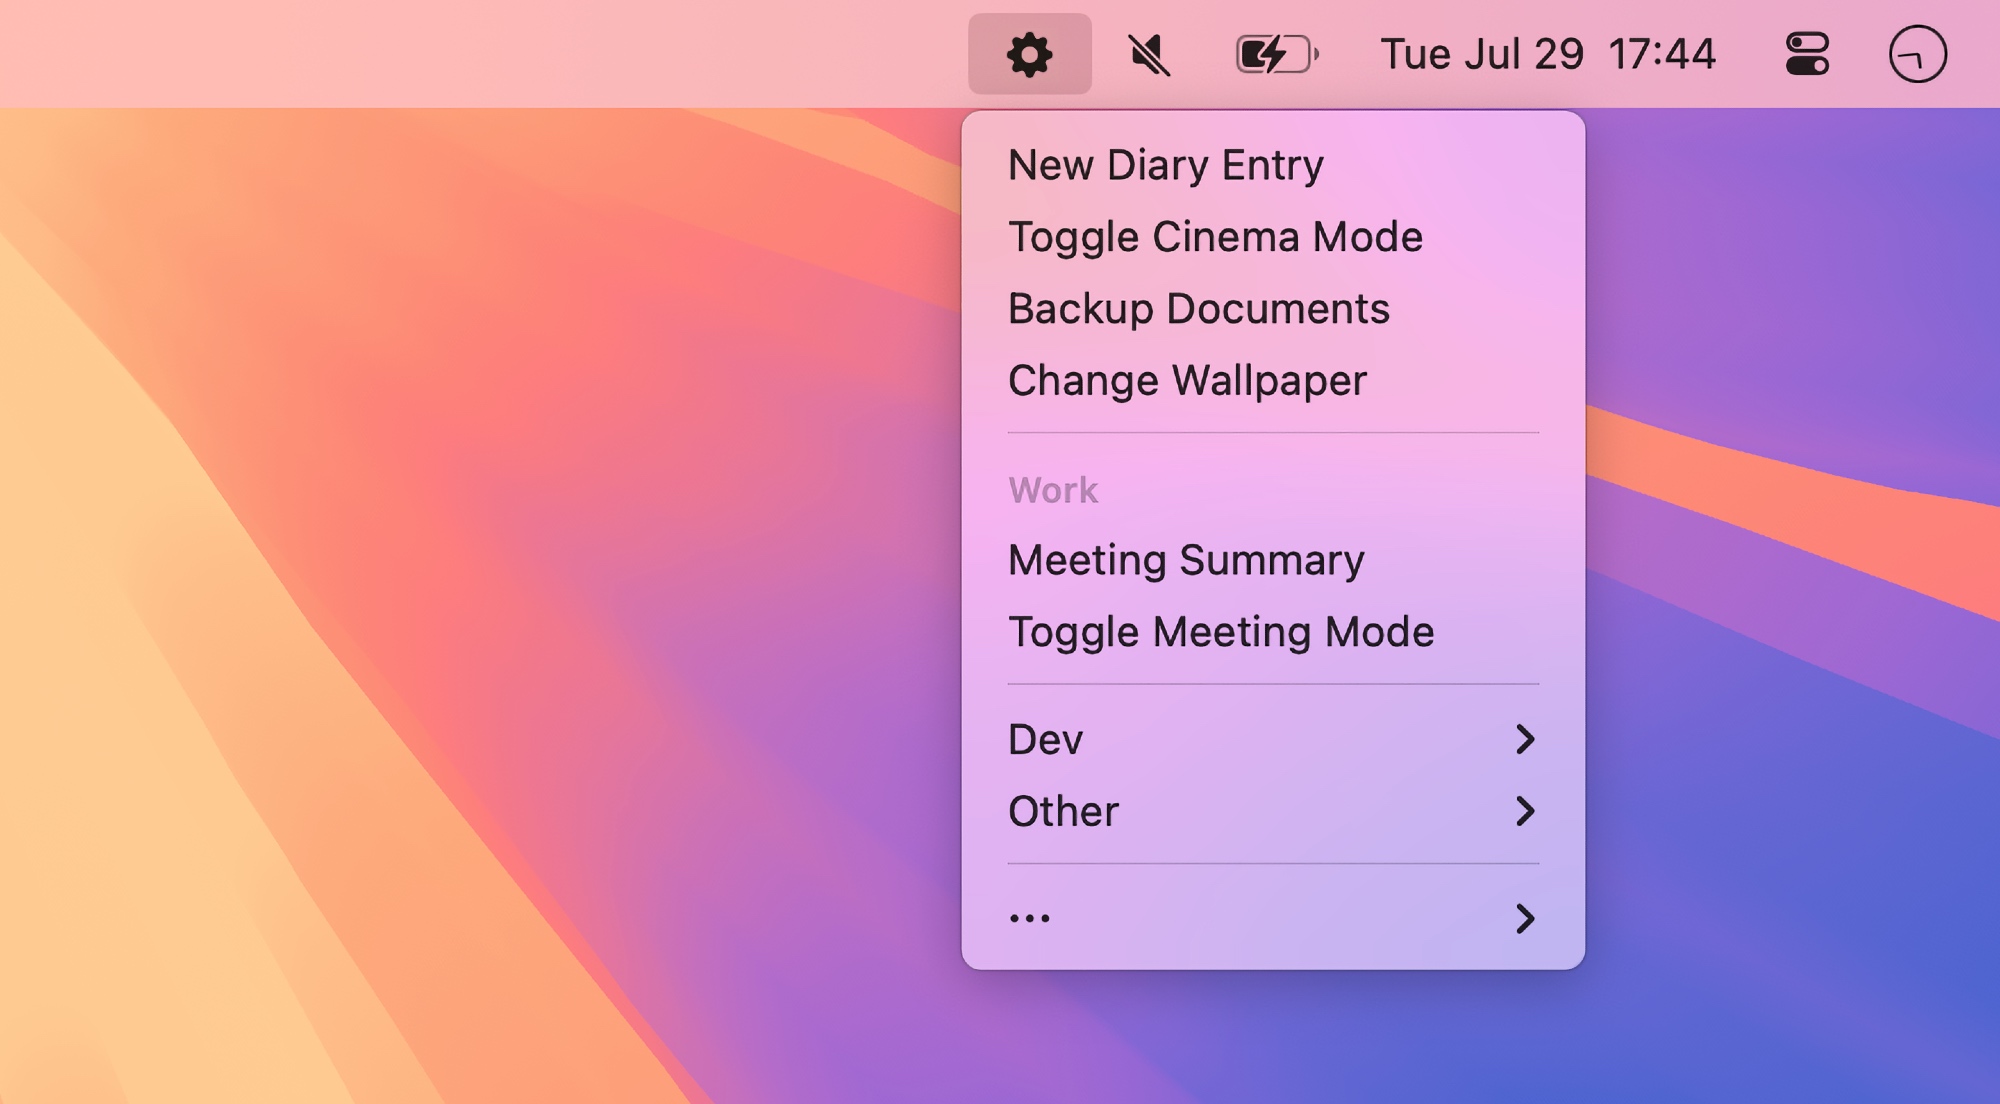
Task: Click the muted speaker icon
Action: [x=1149, y=54]
